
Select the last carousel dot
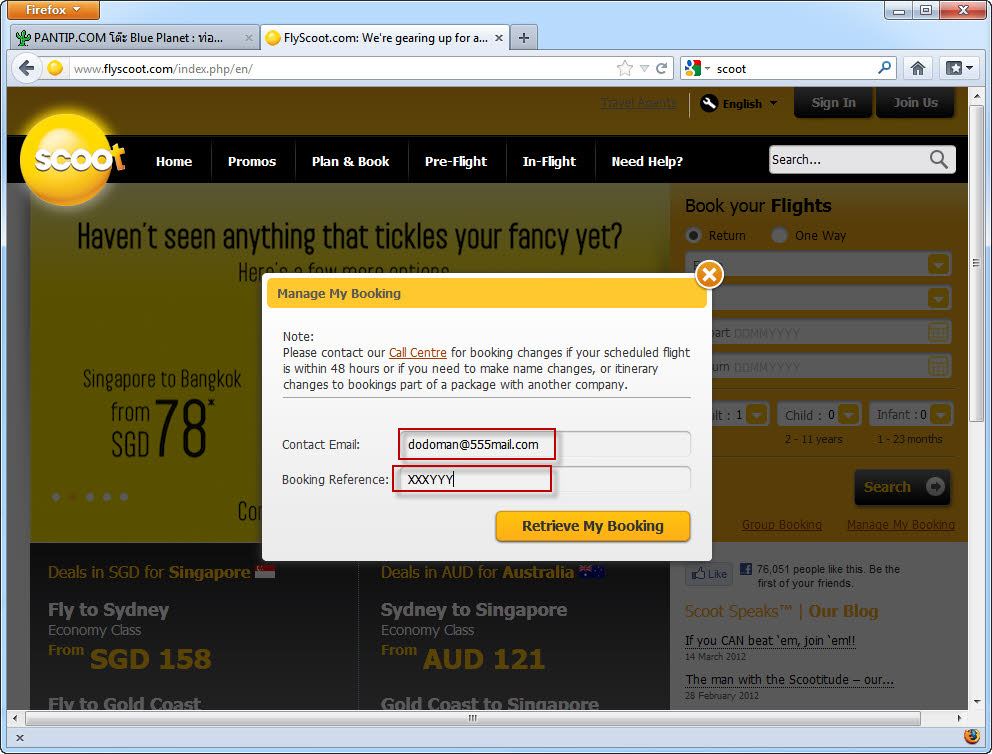pos(124,497)
